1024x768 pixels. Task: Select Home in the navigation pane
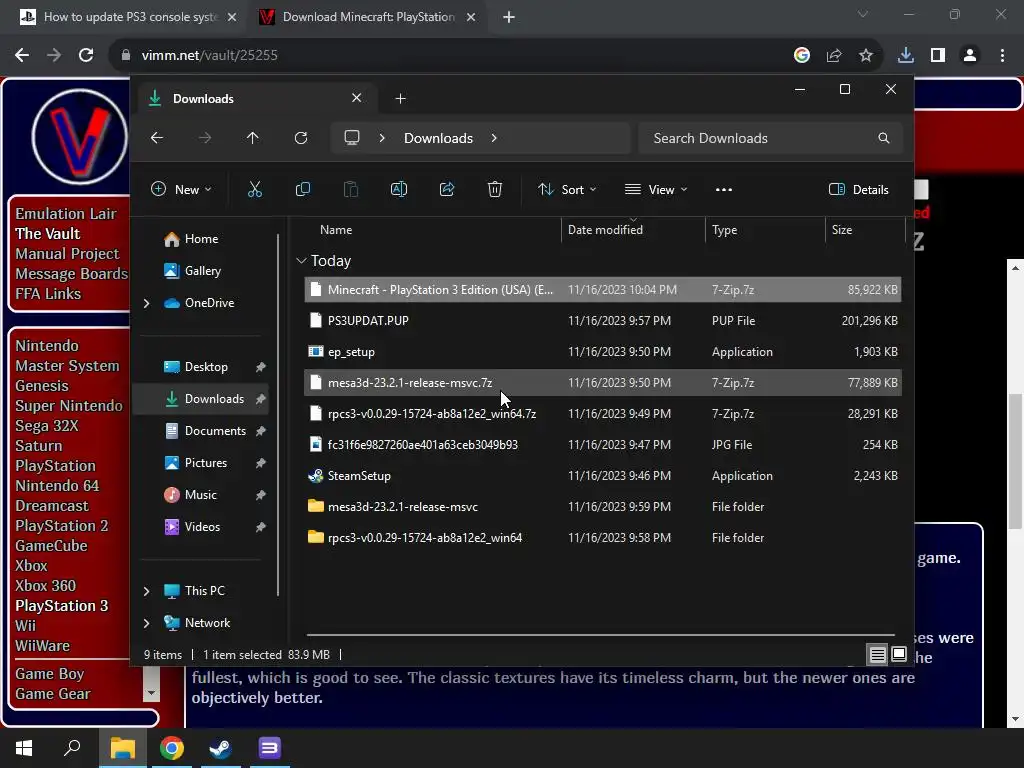pos(201,239)
